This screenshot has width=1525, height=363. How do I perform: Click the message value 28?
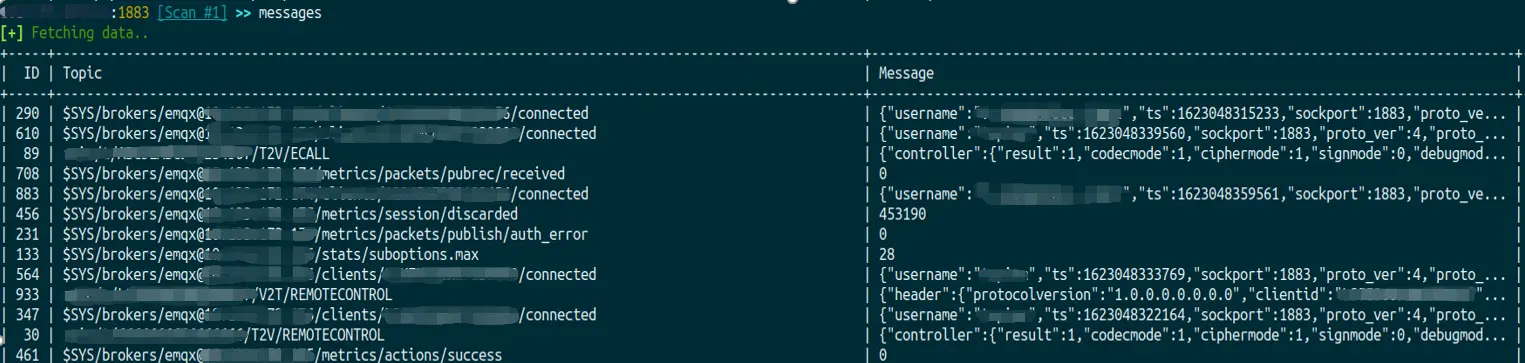pyautogui.click(x=885, y=254)
